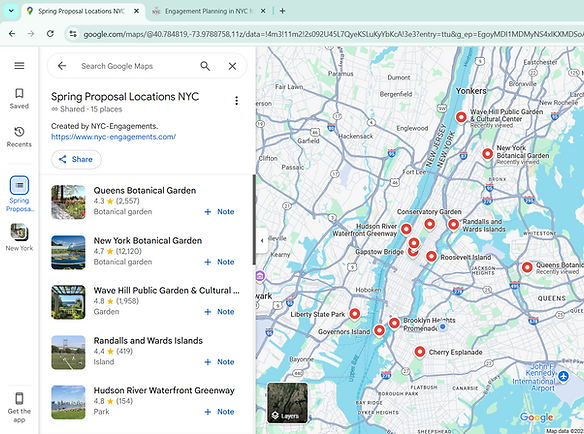584x434 pixels.
Task: Select Wave Hill Public Garden & Cultural title
Action: click(166, 291)
